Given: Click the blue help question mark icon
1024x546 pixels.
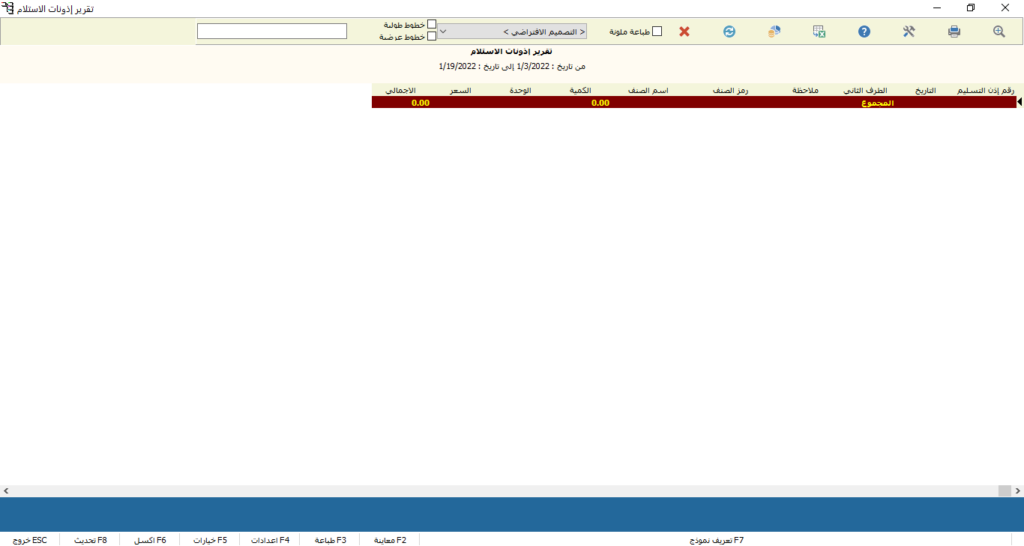Looking at the screenshot, I should pyautogui.click(x=864, y=32).
